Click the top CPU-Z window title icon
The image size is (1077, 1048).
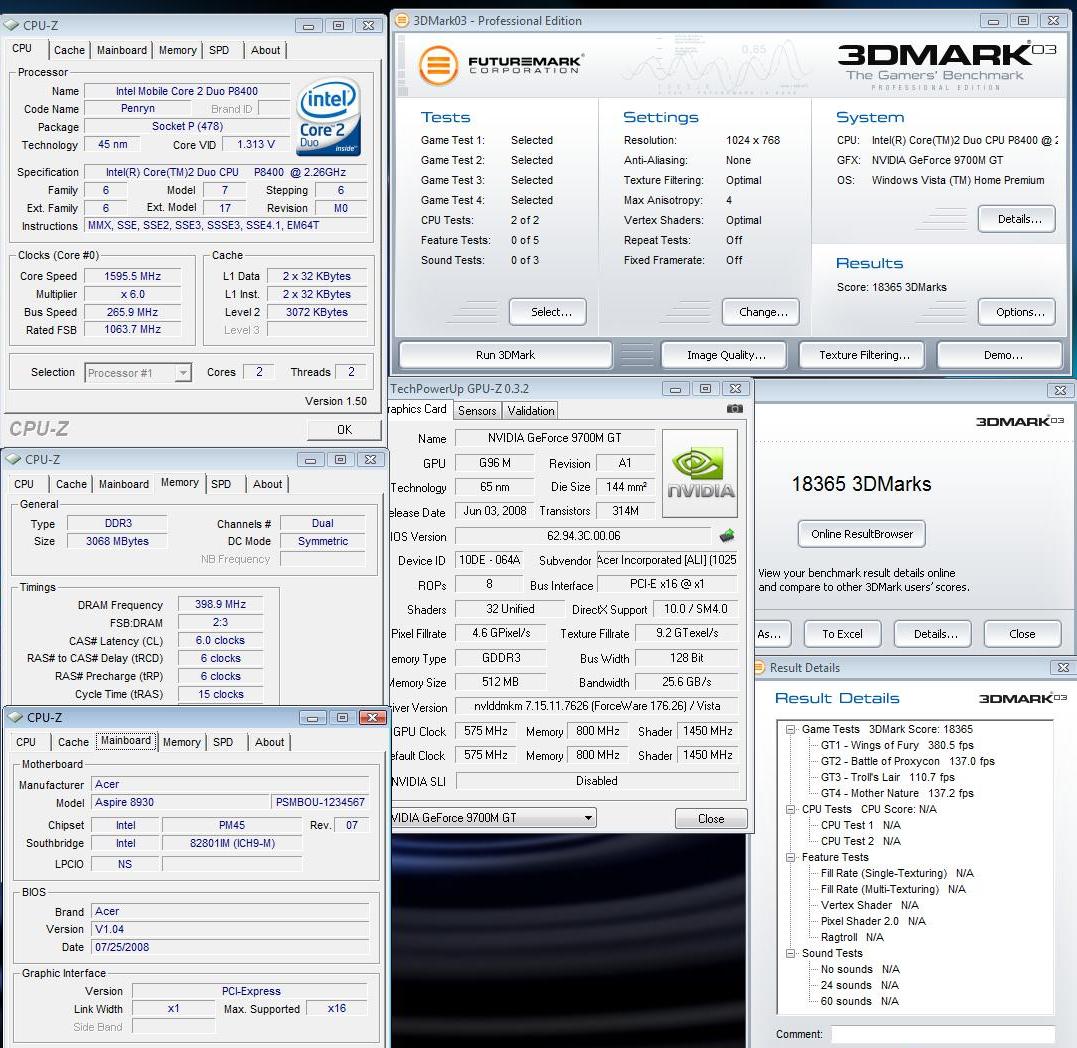[12, 25]
